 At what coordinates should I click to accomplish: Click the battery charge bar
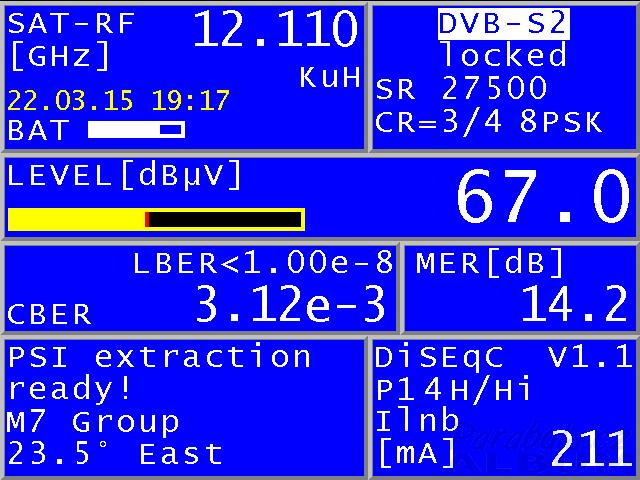coord(136,129)
